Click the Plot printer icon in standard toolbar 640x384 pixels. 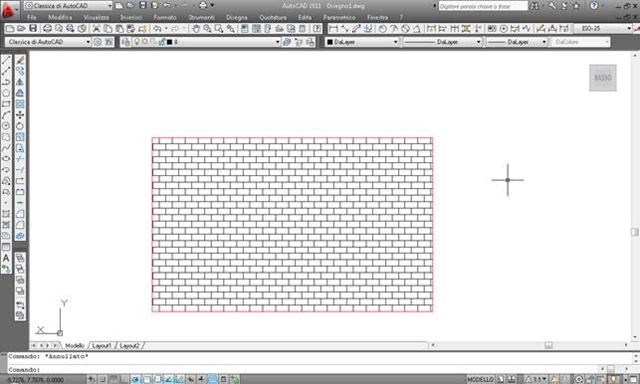pyautogui.click(x=47, y=29)
